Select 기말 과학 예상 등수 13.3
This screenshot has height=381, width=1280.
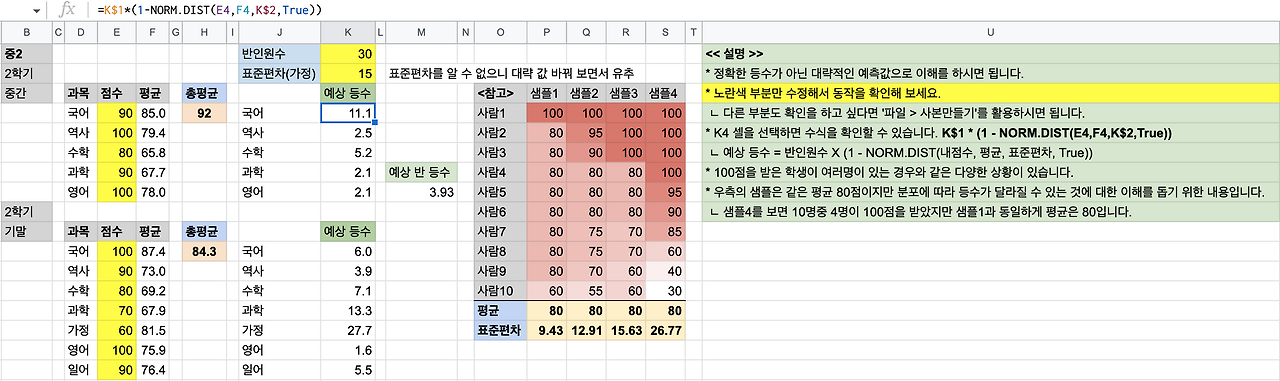348,310
